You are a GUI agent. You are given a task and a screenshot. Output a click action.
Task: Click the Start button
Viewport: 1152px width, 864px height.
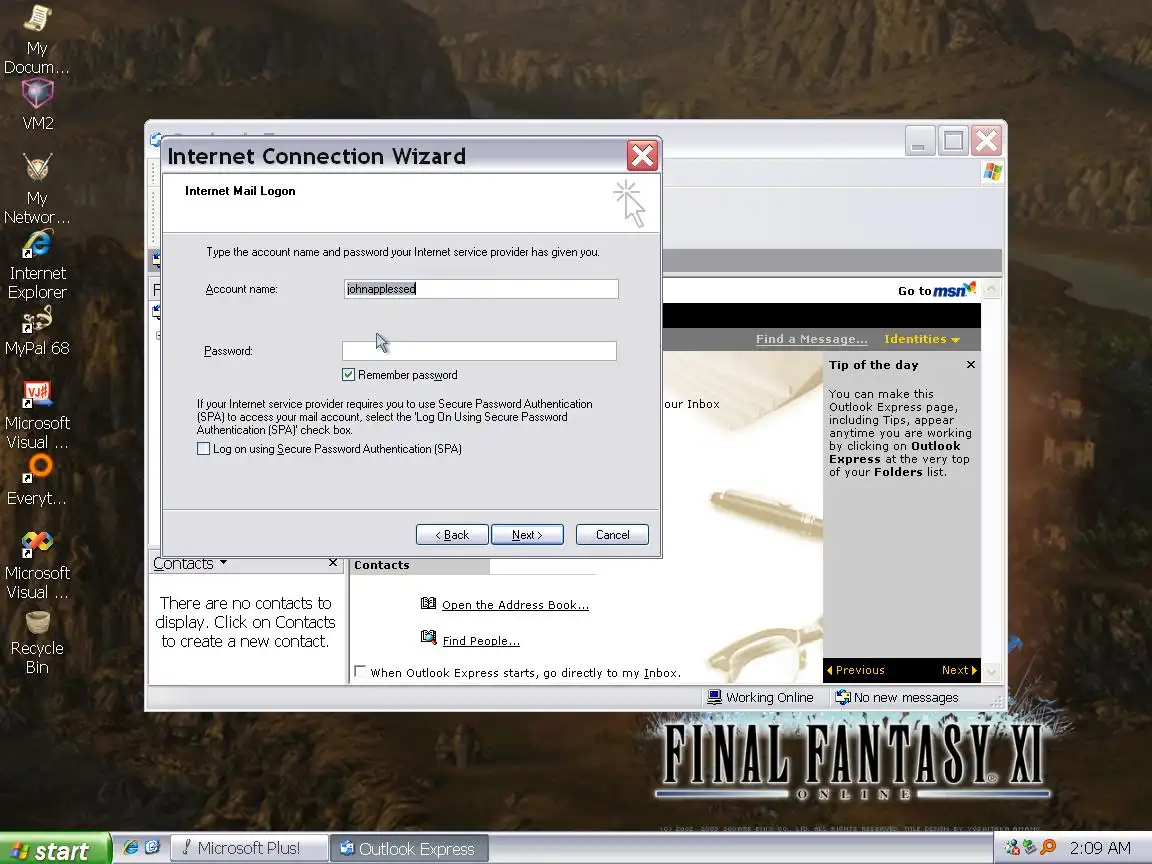point(55,849)
